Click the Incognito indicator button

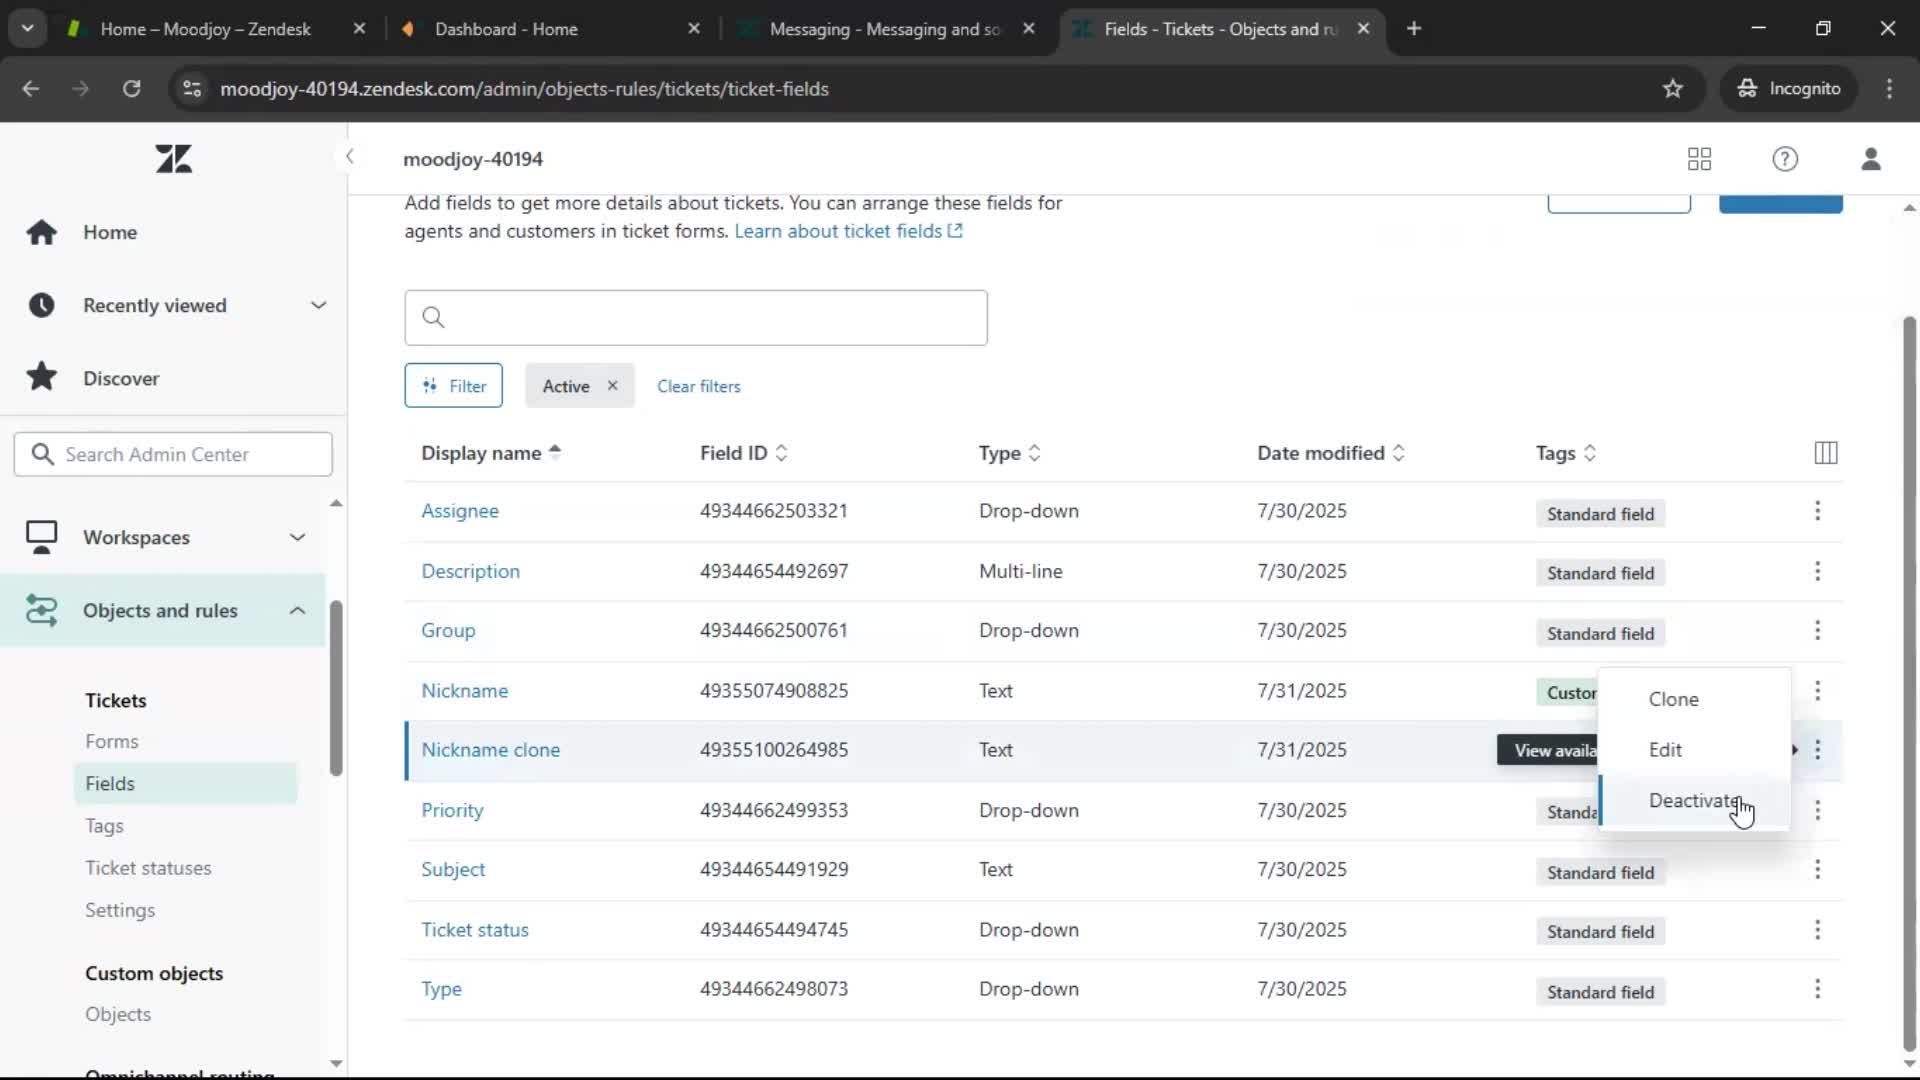(x=1789, y=89)
